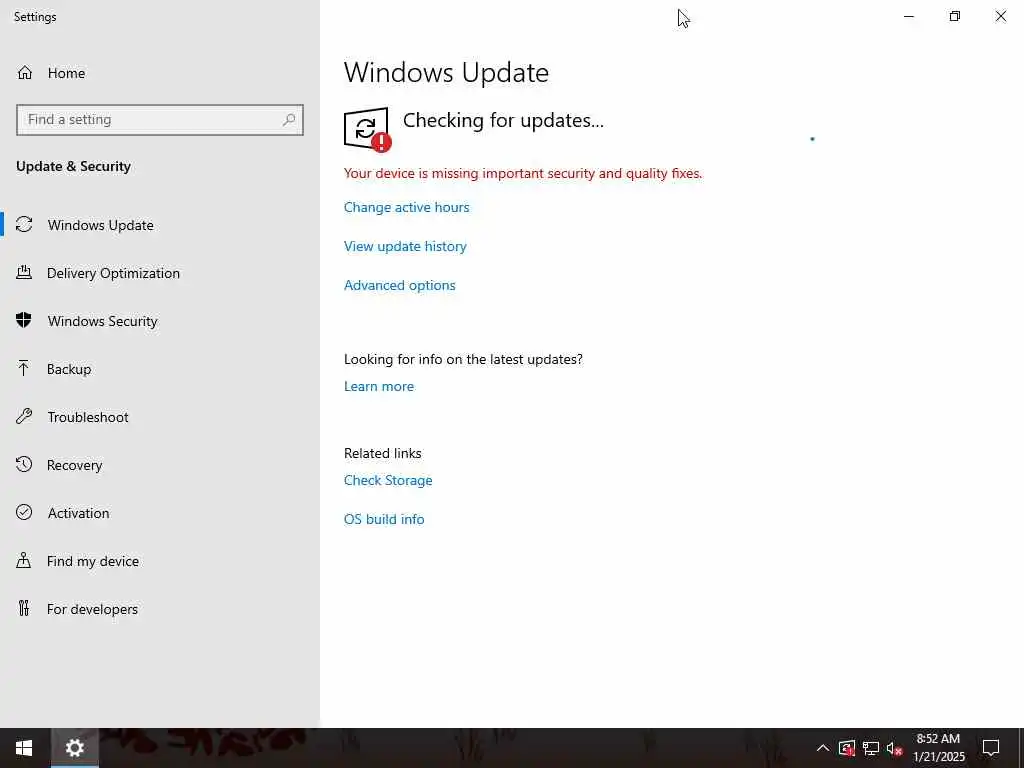Click the Windows Update sync arrows sidebar icon

coord(24,225)
